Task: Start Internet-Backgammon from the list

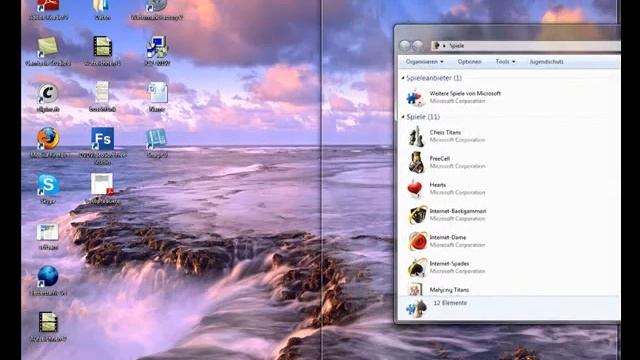Action: (x=417, y=215)
